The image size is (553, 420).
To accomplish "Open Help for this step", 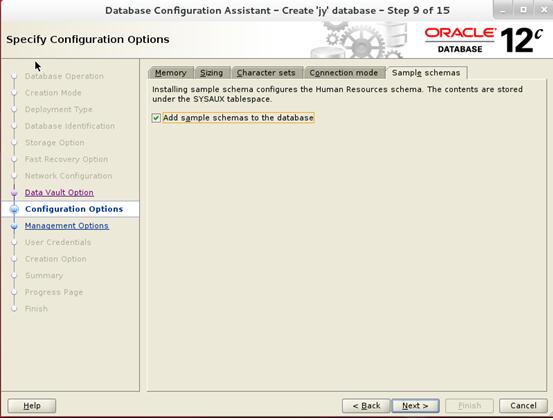I will tap(32, 406).
